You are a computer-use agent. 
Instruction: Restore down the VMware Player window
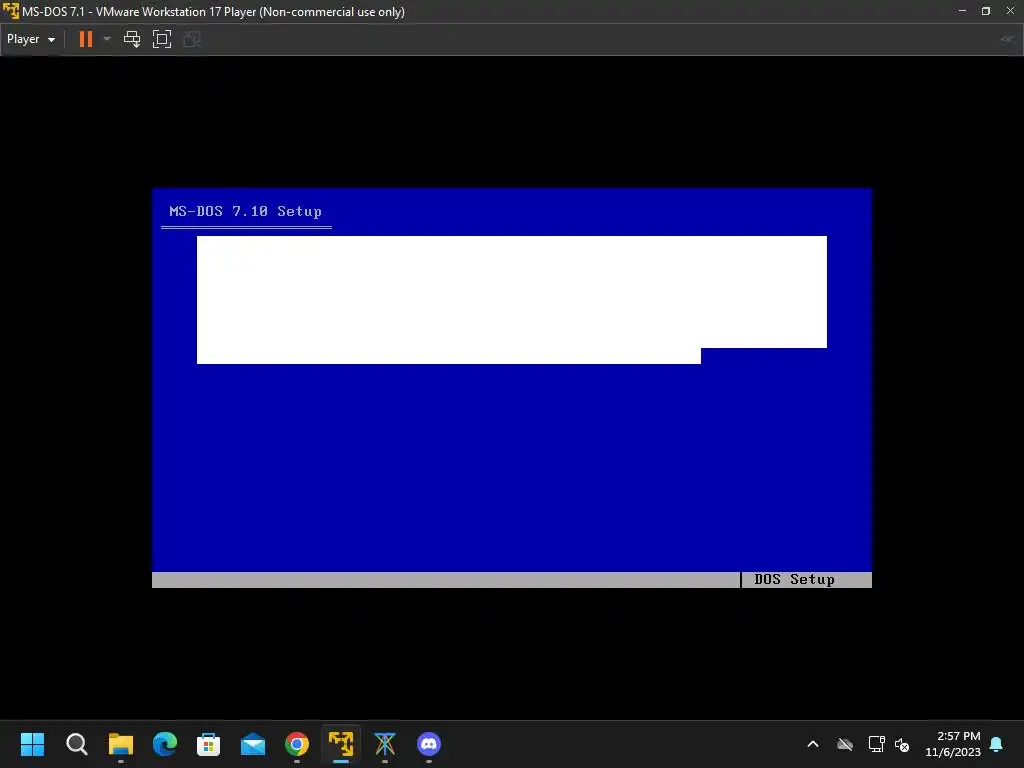point(986,11)
